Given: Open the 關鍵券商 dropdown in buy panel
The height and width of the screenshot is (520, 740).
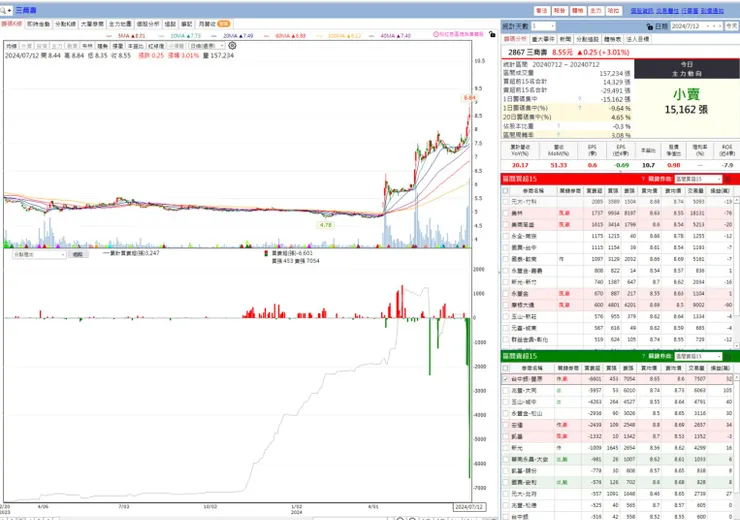Looking at the screenshot, I should coord(698,179).
